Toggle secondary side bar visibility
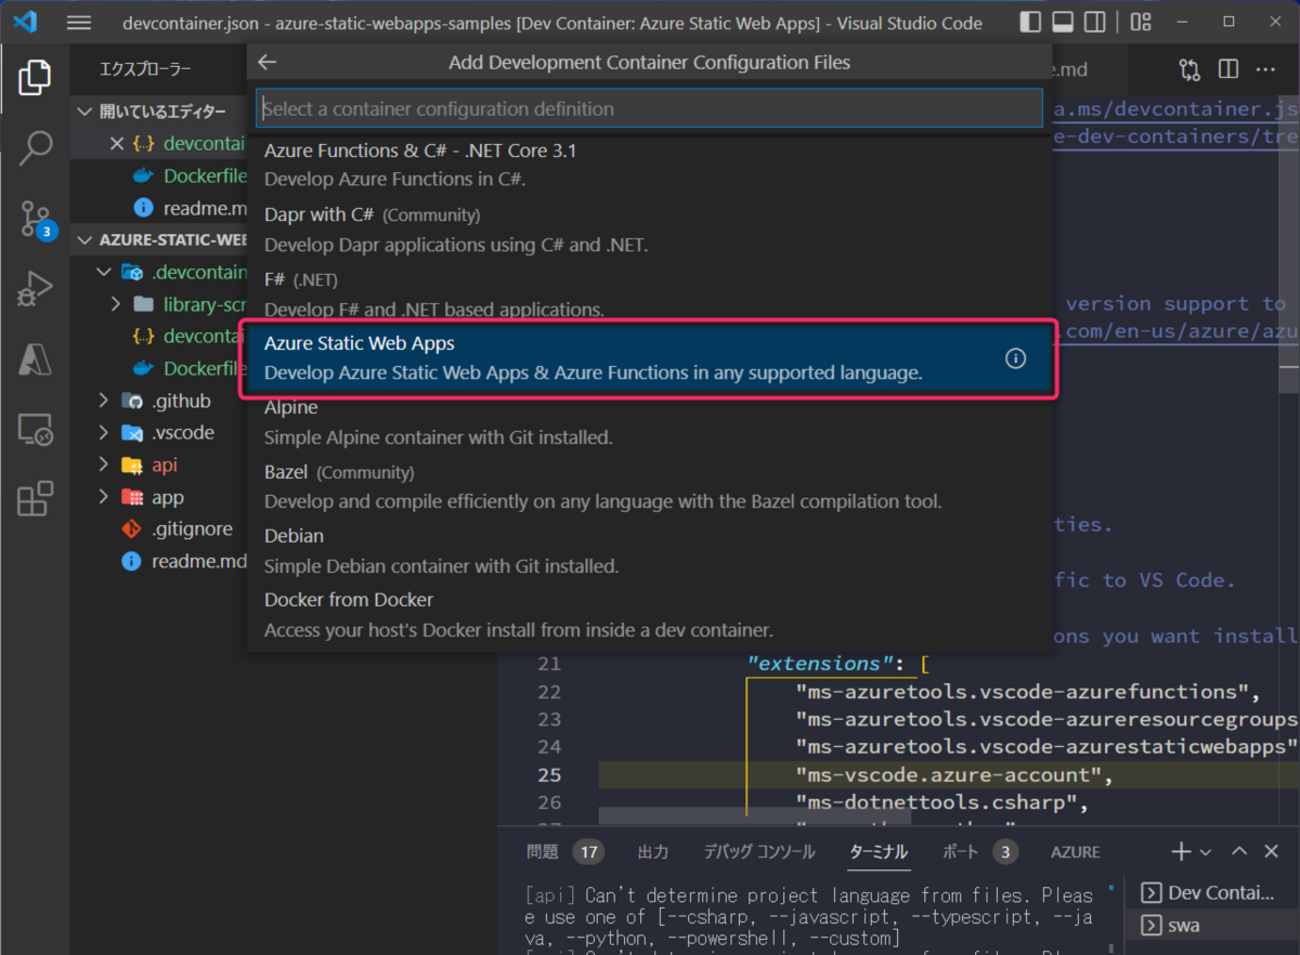This screenshot has height=955, width=1300. click(x=1095, y=22)
